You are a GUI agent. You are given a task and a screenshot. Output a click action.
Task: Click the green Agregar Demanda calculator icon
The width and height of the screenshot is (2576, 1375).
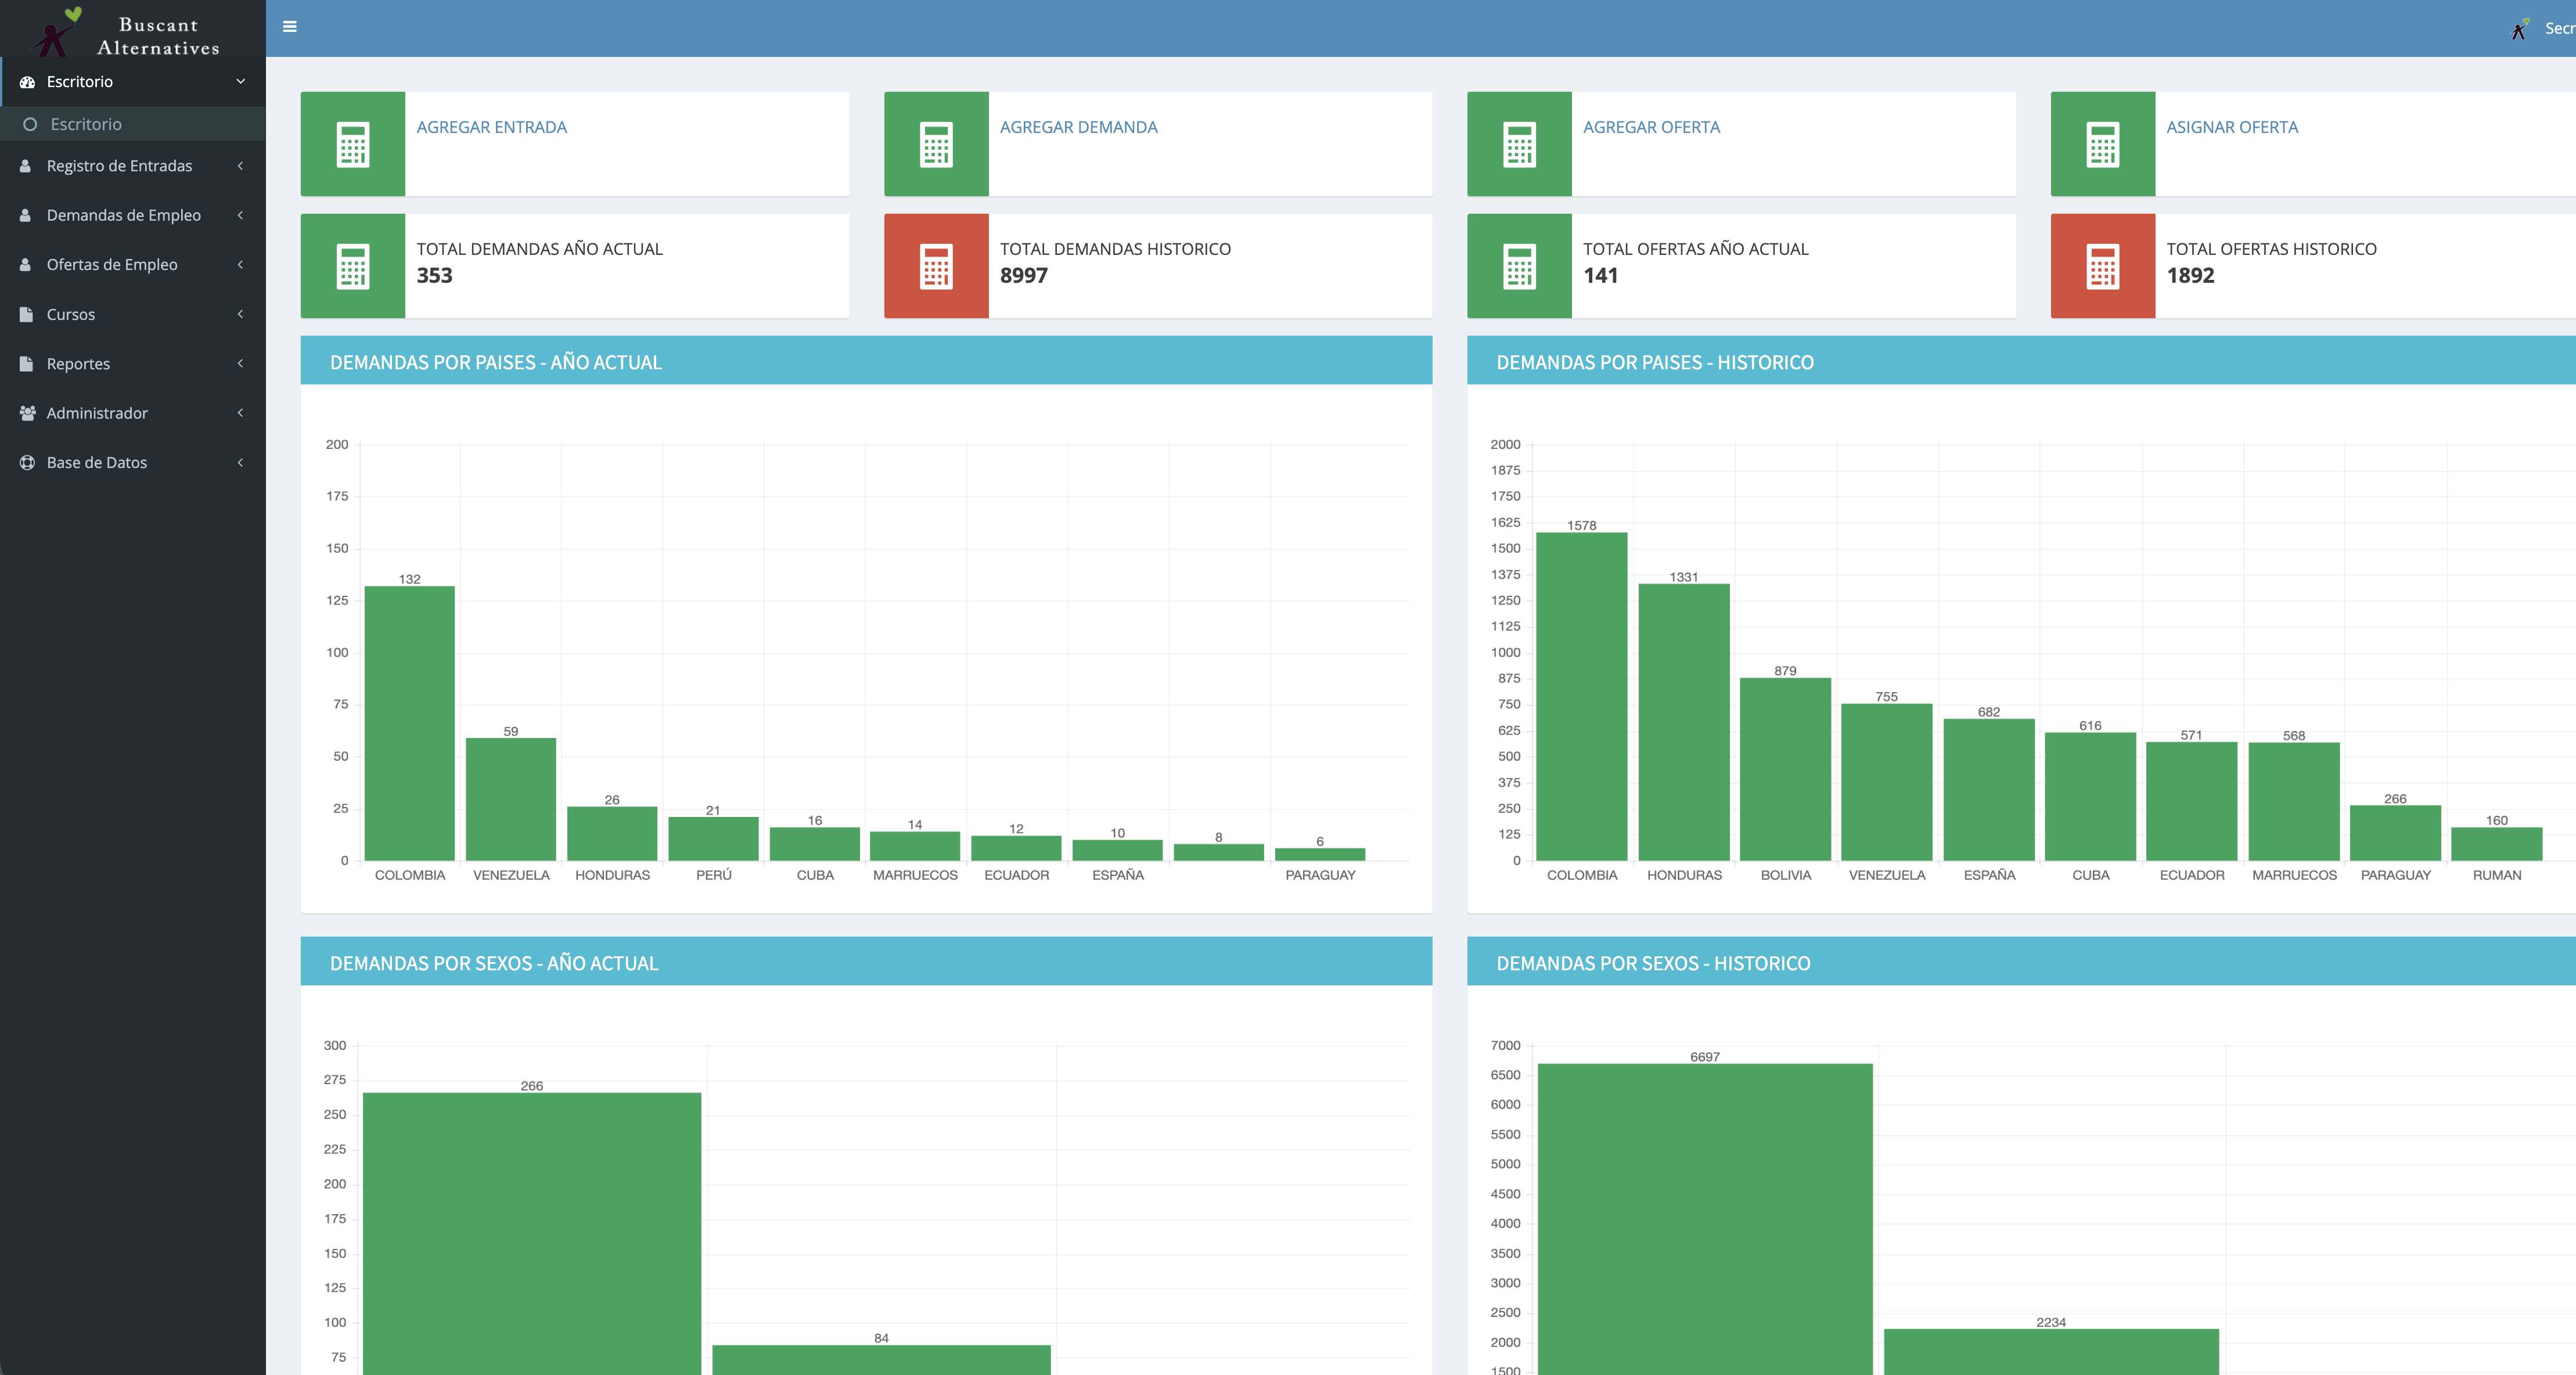tap(936, 144)
